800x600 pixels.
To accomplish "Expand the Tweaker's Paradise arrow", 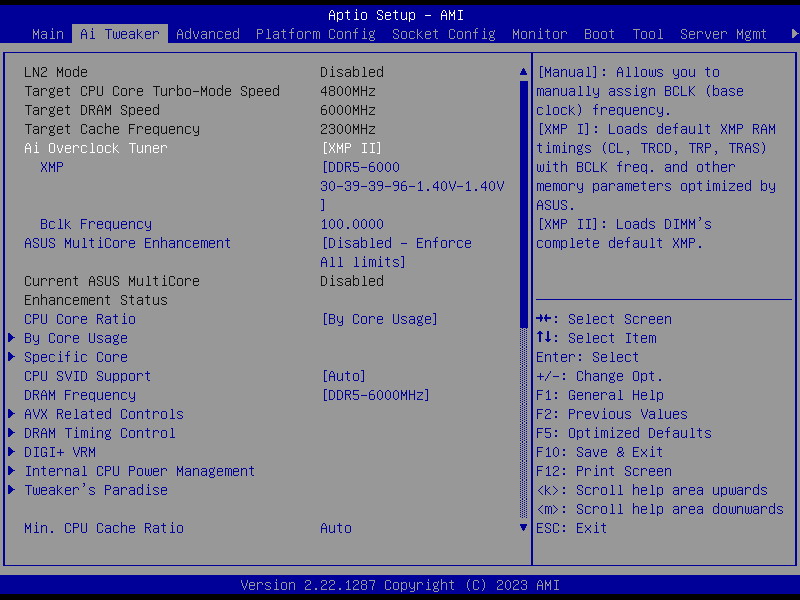I will (12, 490).
